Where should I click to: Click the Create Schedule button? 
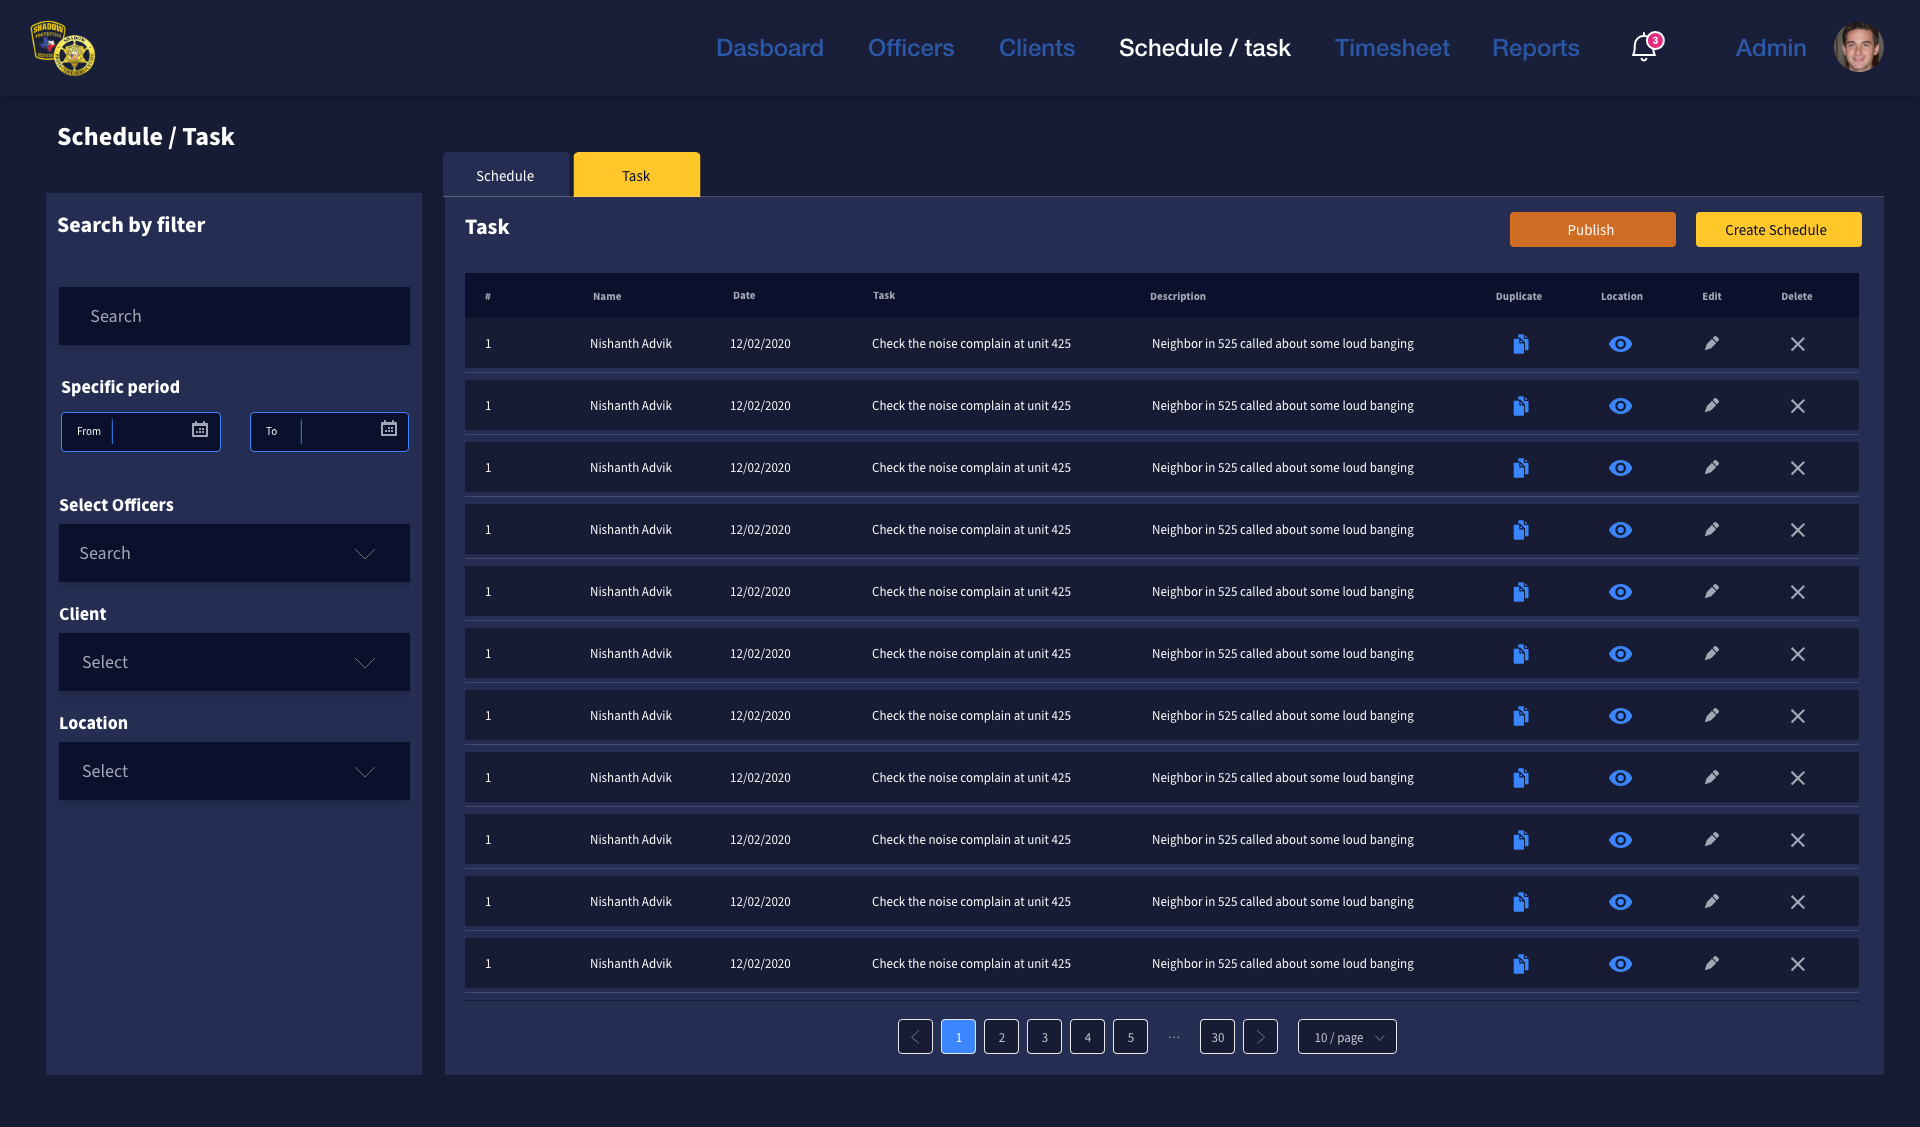pyautogui.click(x=1777, y=229)
